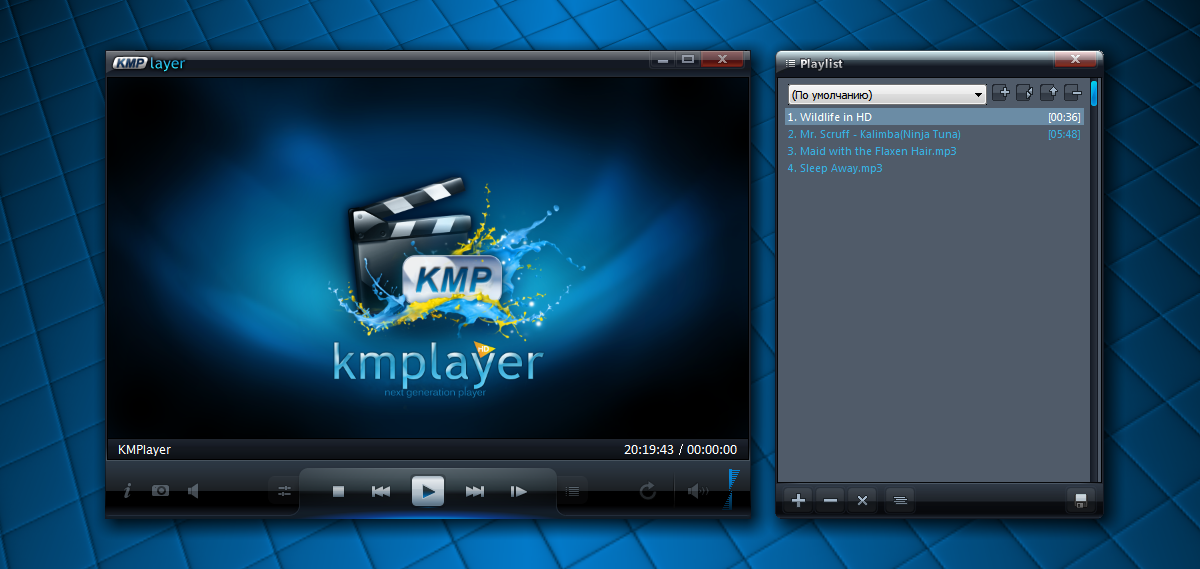Select Sleep Away.mp3 in playlist
The image size is (1200, 569).
pyautogui.click(x=840, y=168)
